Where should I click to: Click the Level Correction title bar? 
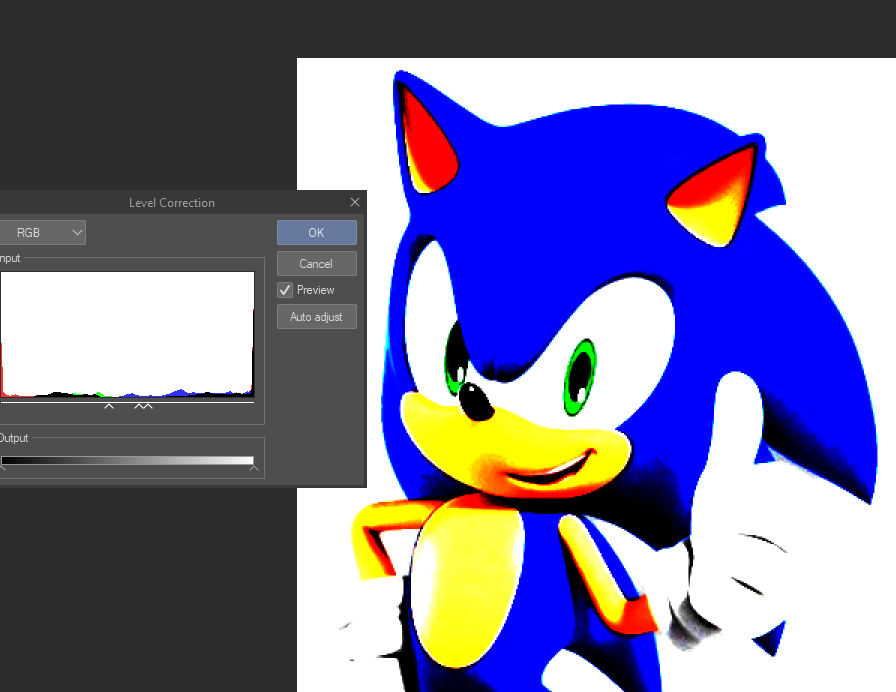tap(171, 203)
